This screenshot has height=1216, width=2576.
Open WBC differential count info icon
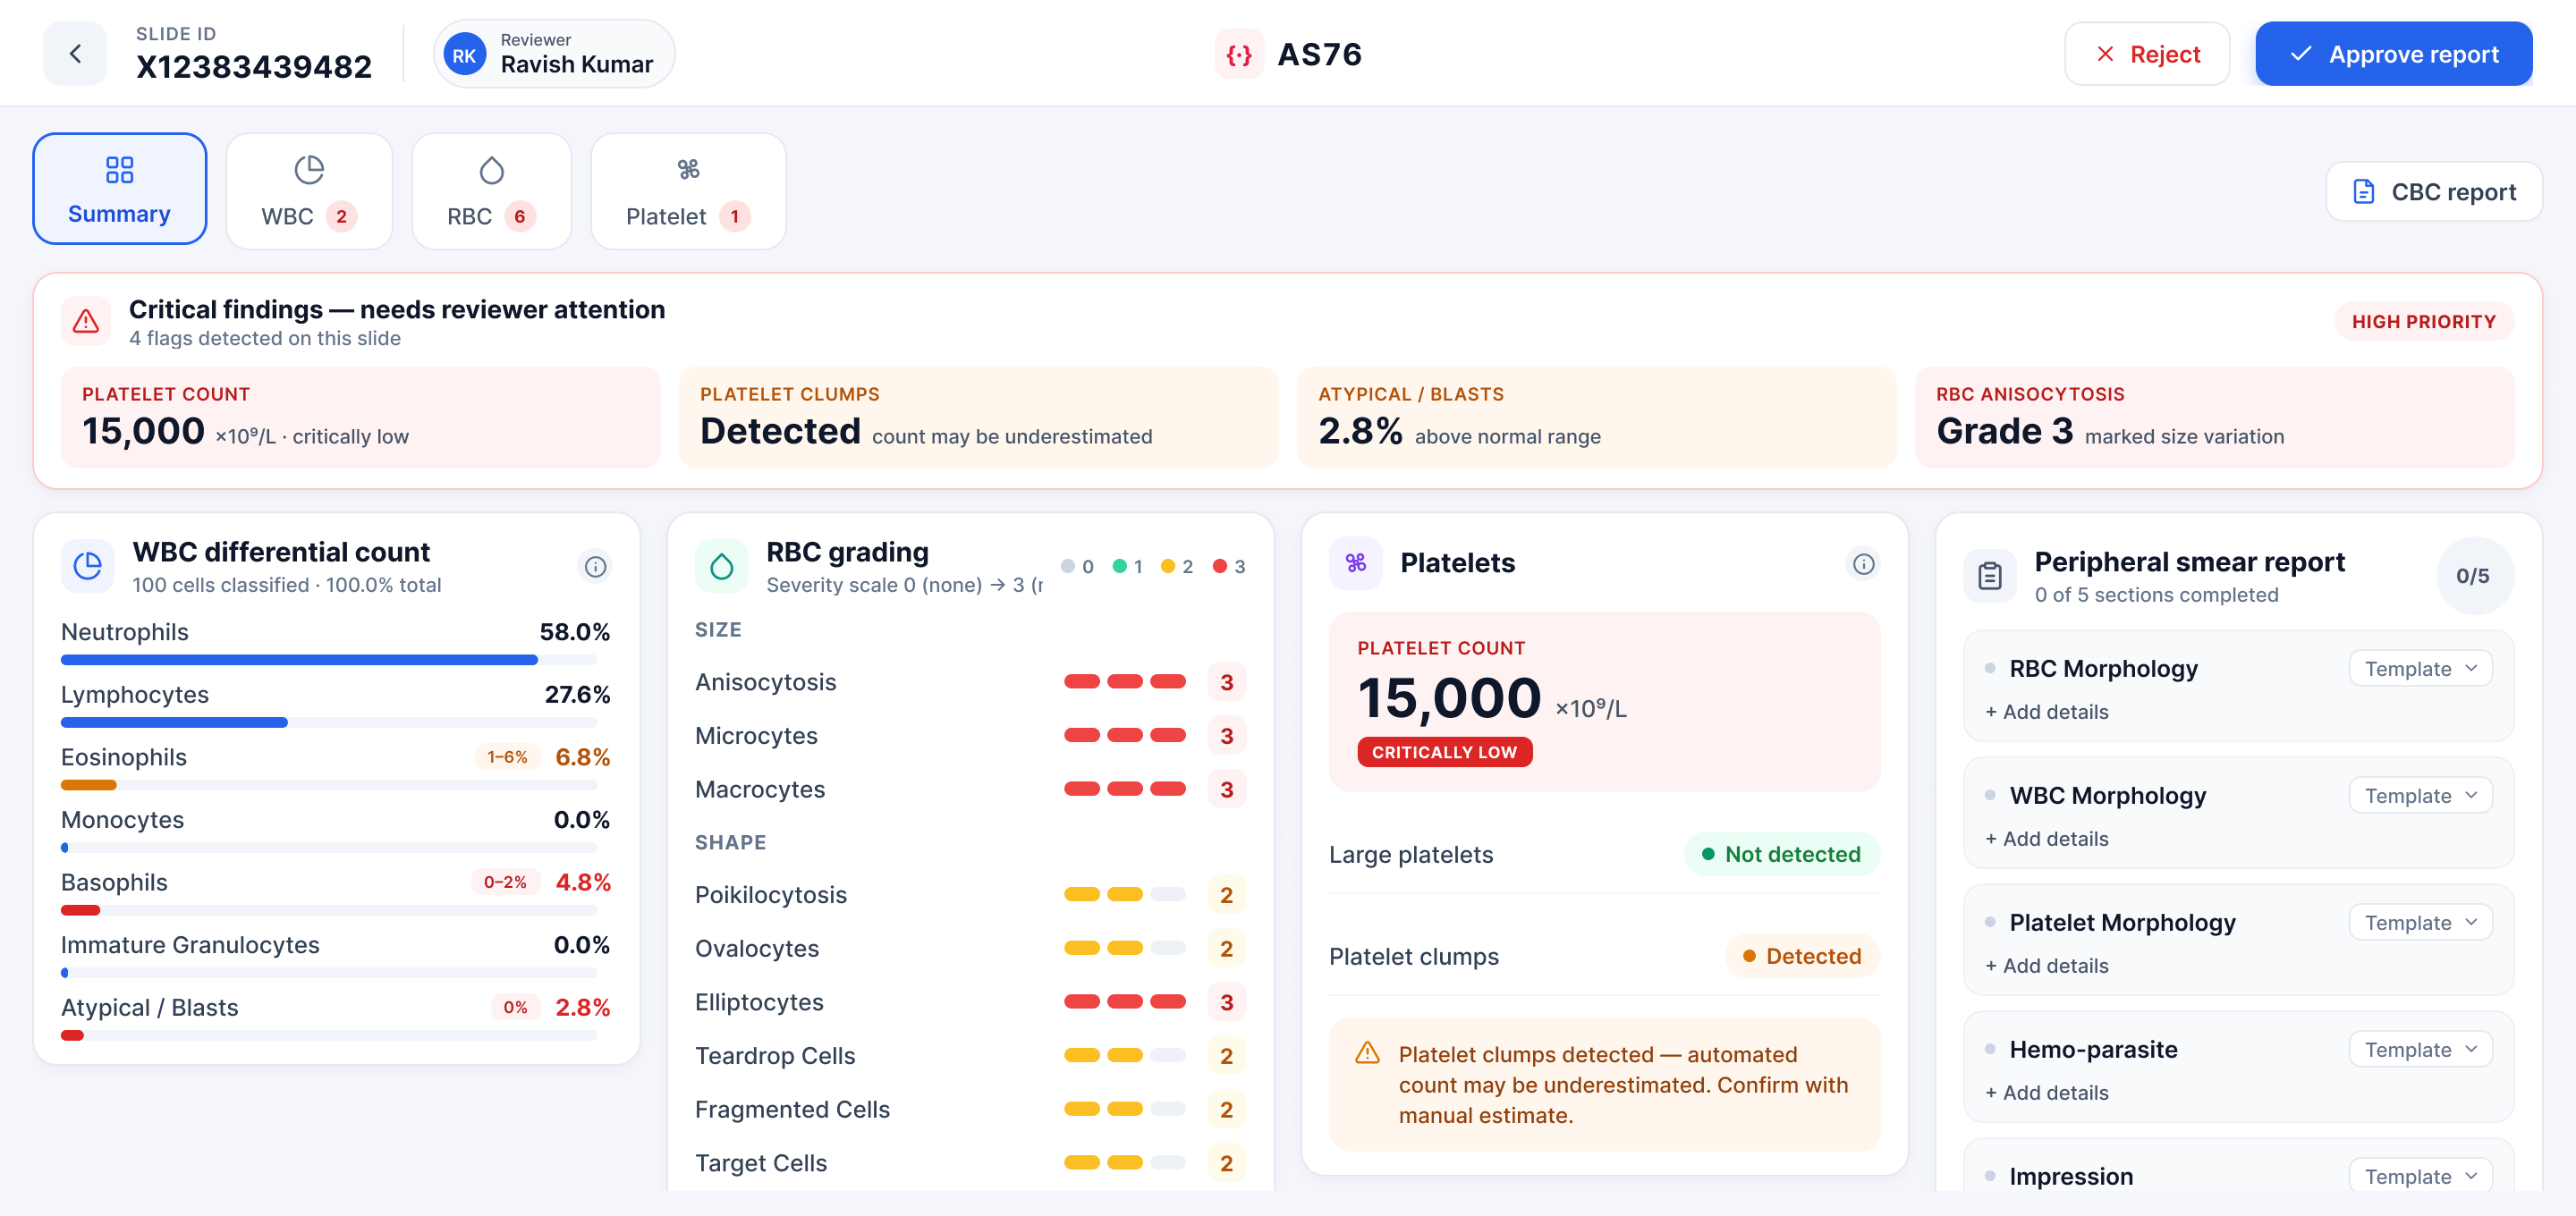(x=595, y=567)
